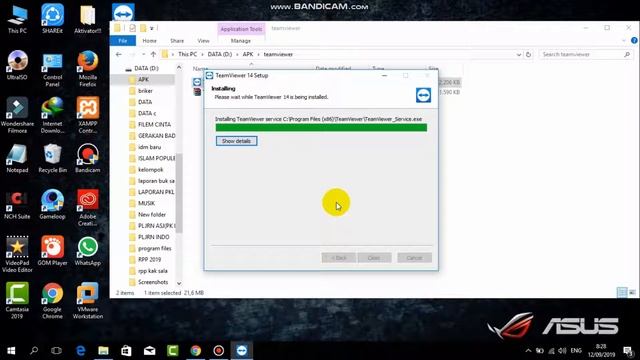The width and height of the screenshot is (640, 360).
Task: Open Wondershare Filmora shortcut
Action: click(x=17, y=115)
